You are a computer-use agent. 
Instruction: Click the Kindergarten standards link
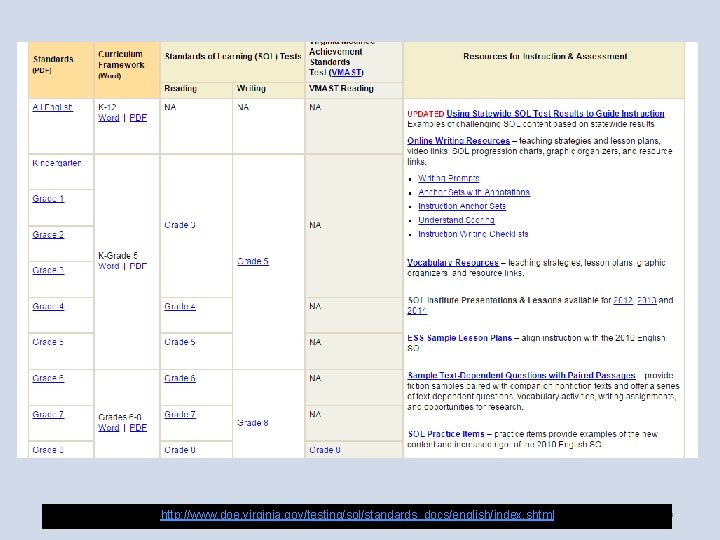point(57,163)
